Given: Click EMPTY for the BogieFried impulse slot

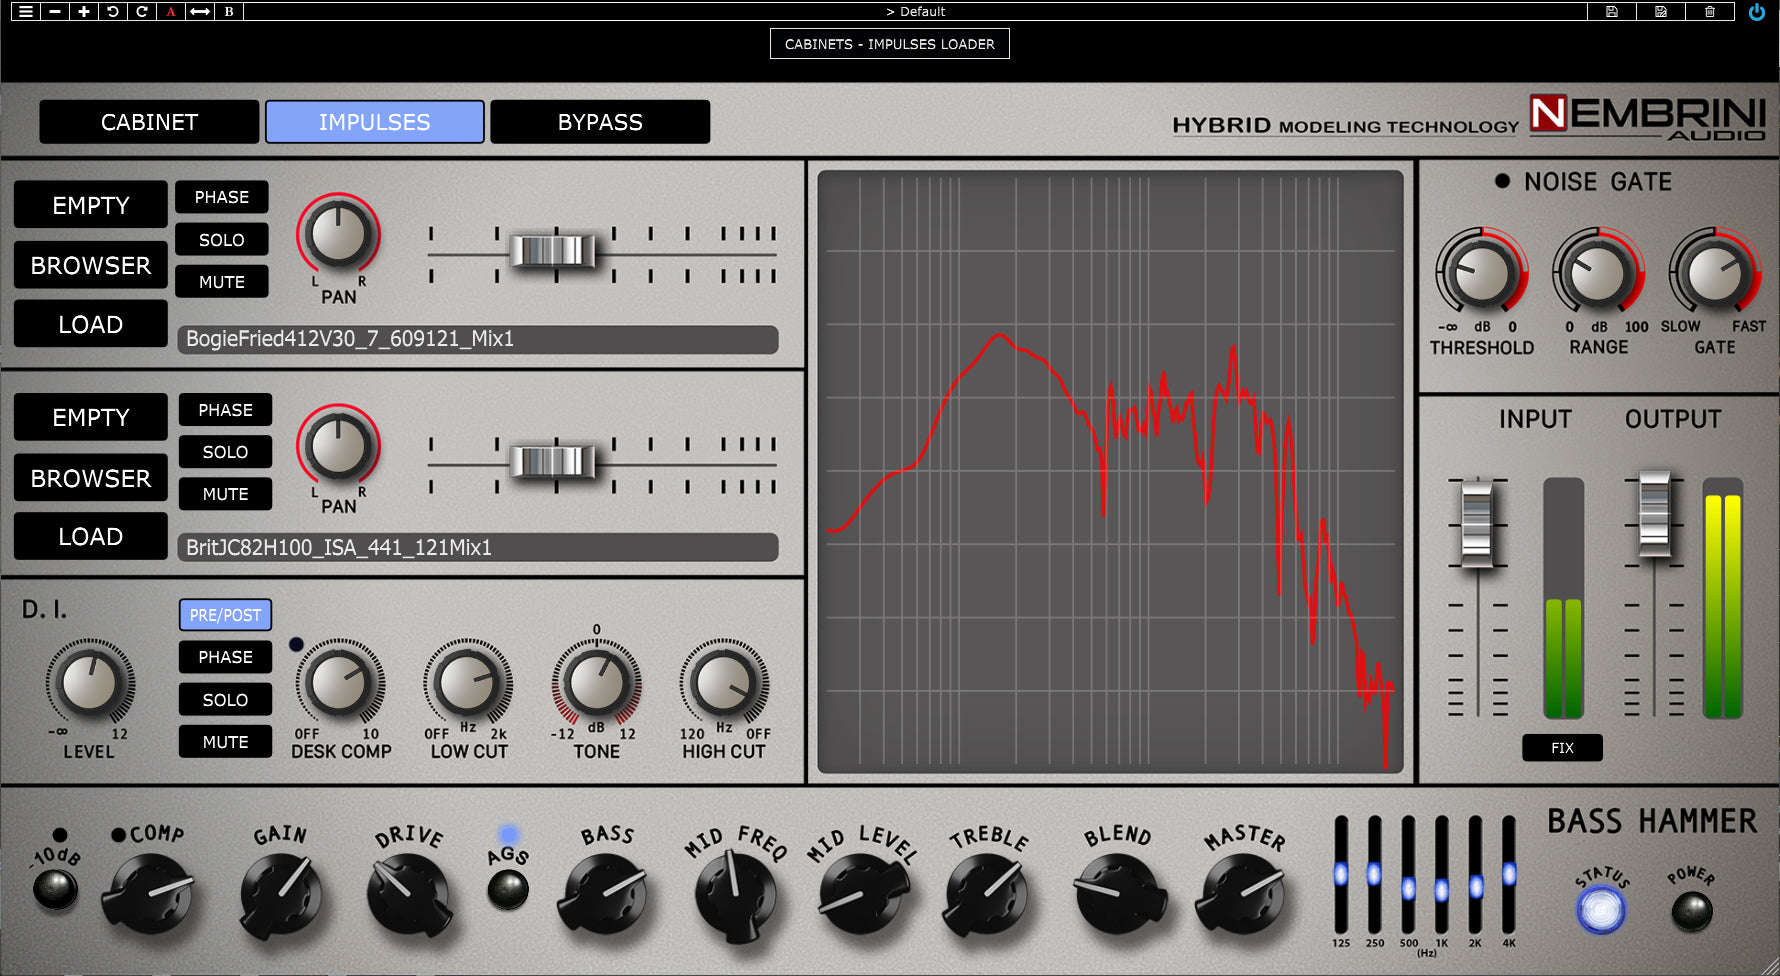Looking at the screenshot, I should click(x=91, y=205).
